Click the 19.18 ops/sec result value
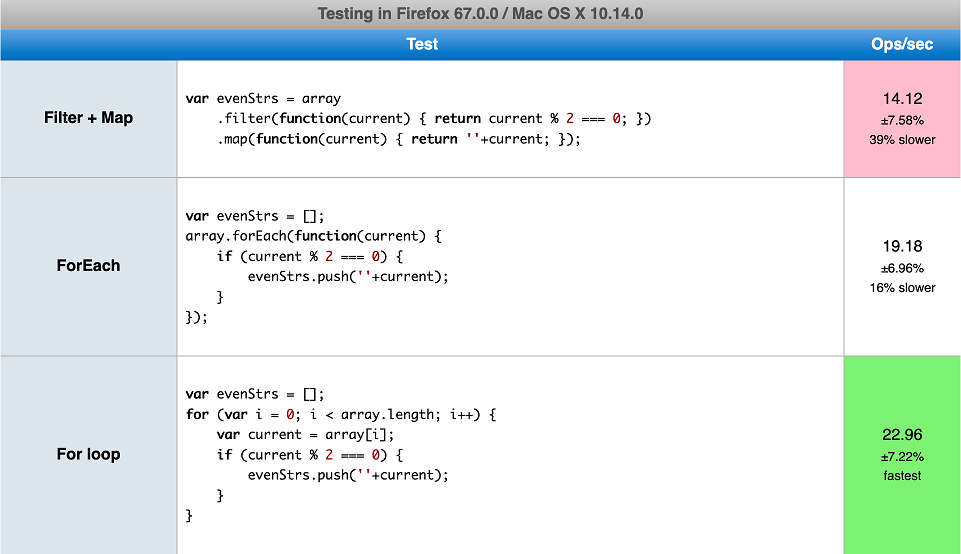Screen dimensions: 961x554 (x=902, y=246)
